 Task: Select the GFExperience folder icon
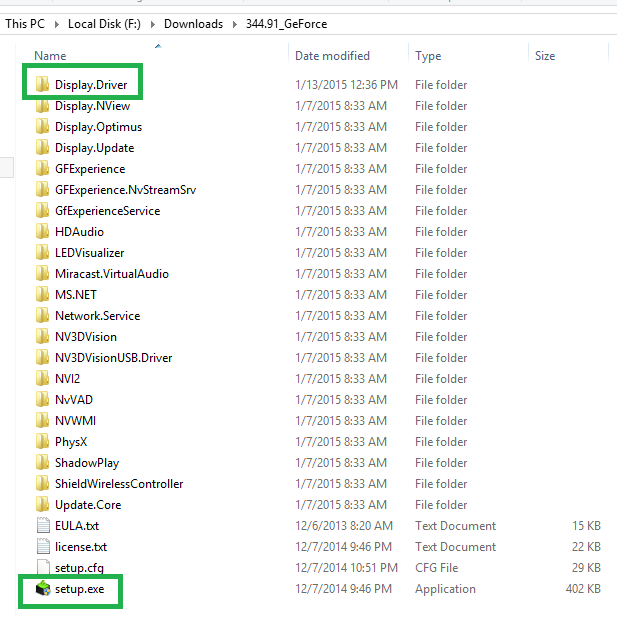(x=42, y=168)
